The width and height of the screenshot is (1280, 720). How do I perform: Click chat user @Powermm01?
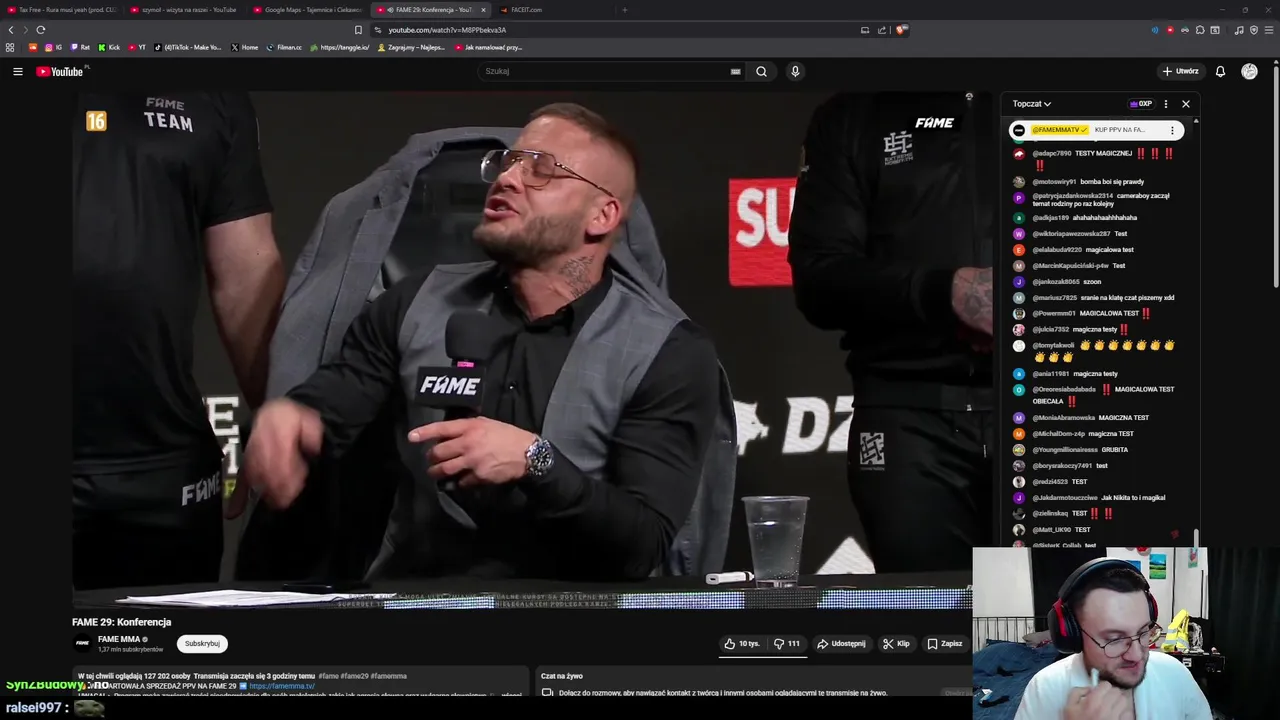point(1052,314)
